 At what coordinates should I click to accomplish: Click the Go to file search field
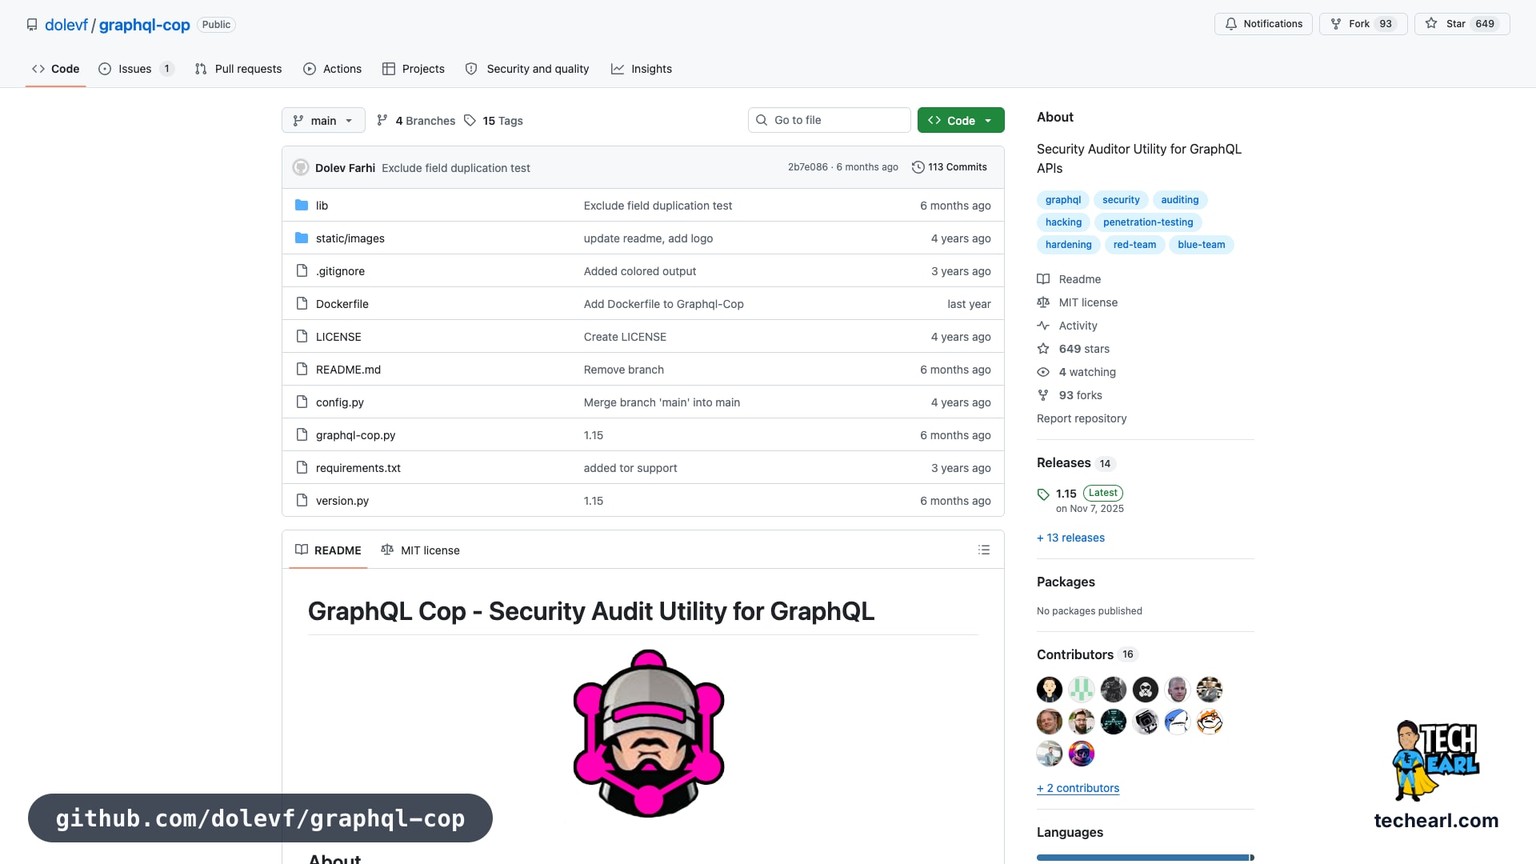pos(829,120)
